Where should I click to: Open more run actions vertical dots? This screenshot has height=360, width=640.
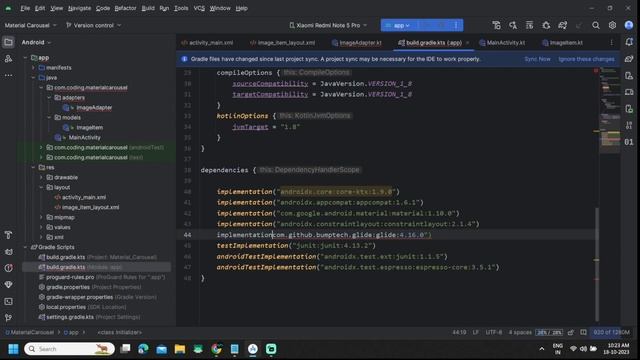[x=456, y=25]
